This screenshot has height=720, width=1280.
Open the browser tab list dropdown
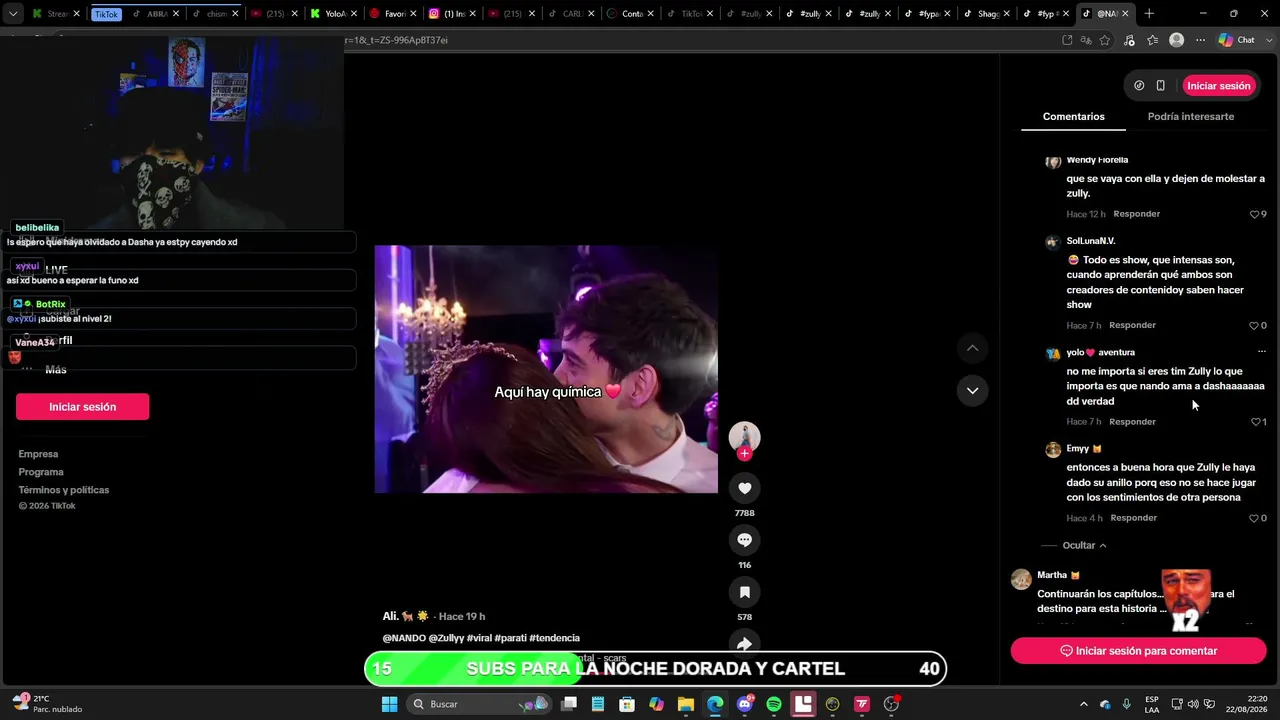click(x=13, y=14)
